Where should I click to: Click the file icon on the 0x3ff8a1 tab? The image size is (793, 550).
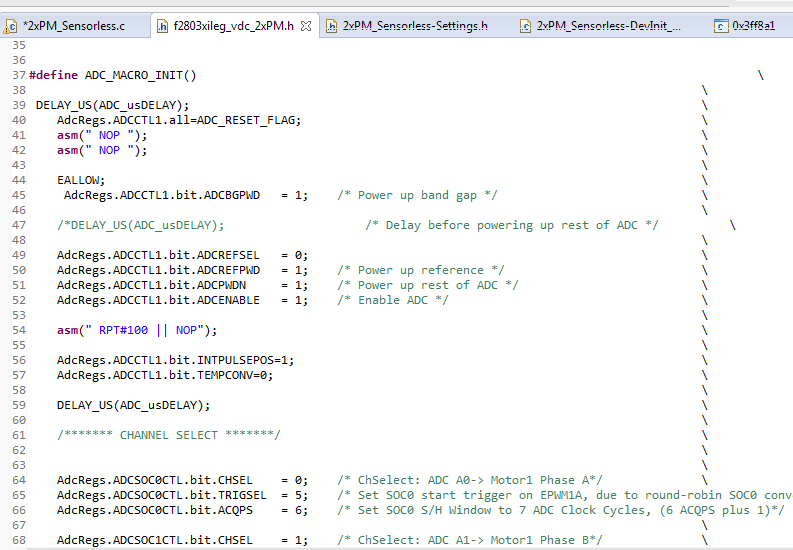pos(721,26)
